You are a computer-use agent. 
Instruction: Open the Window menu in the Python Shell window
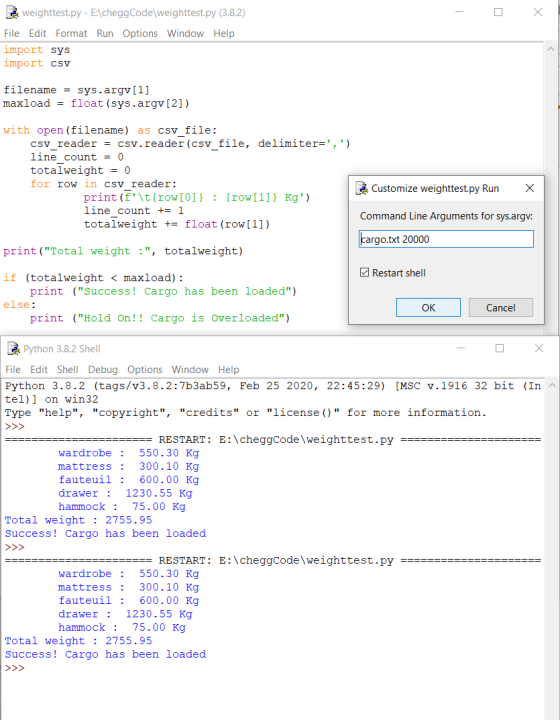[190, 370]
